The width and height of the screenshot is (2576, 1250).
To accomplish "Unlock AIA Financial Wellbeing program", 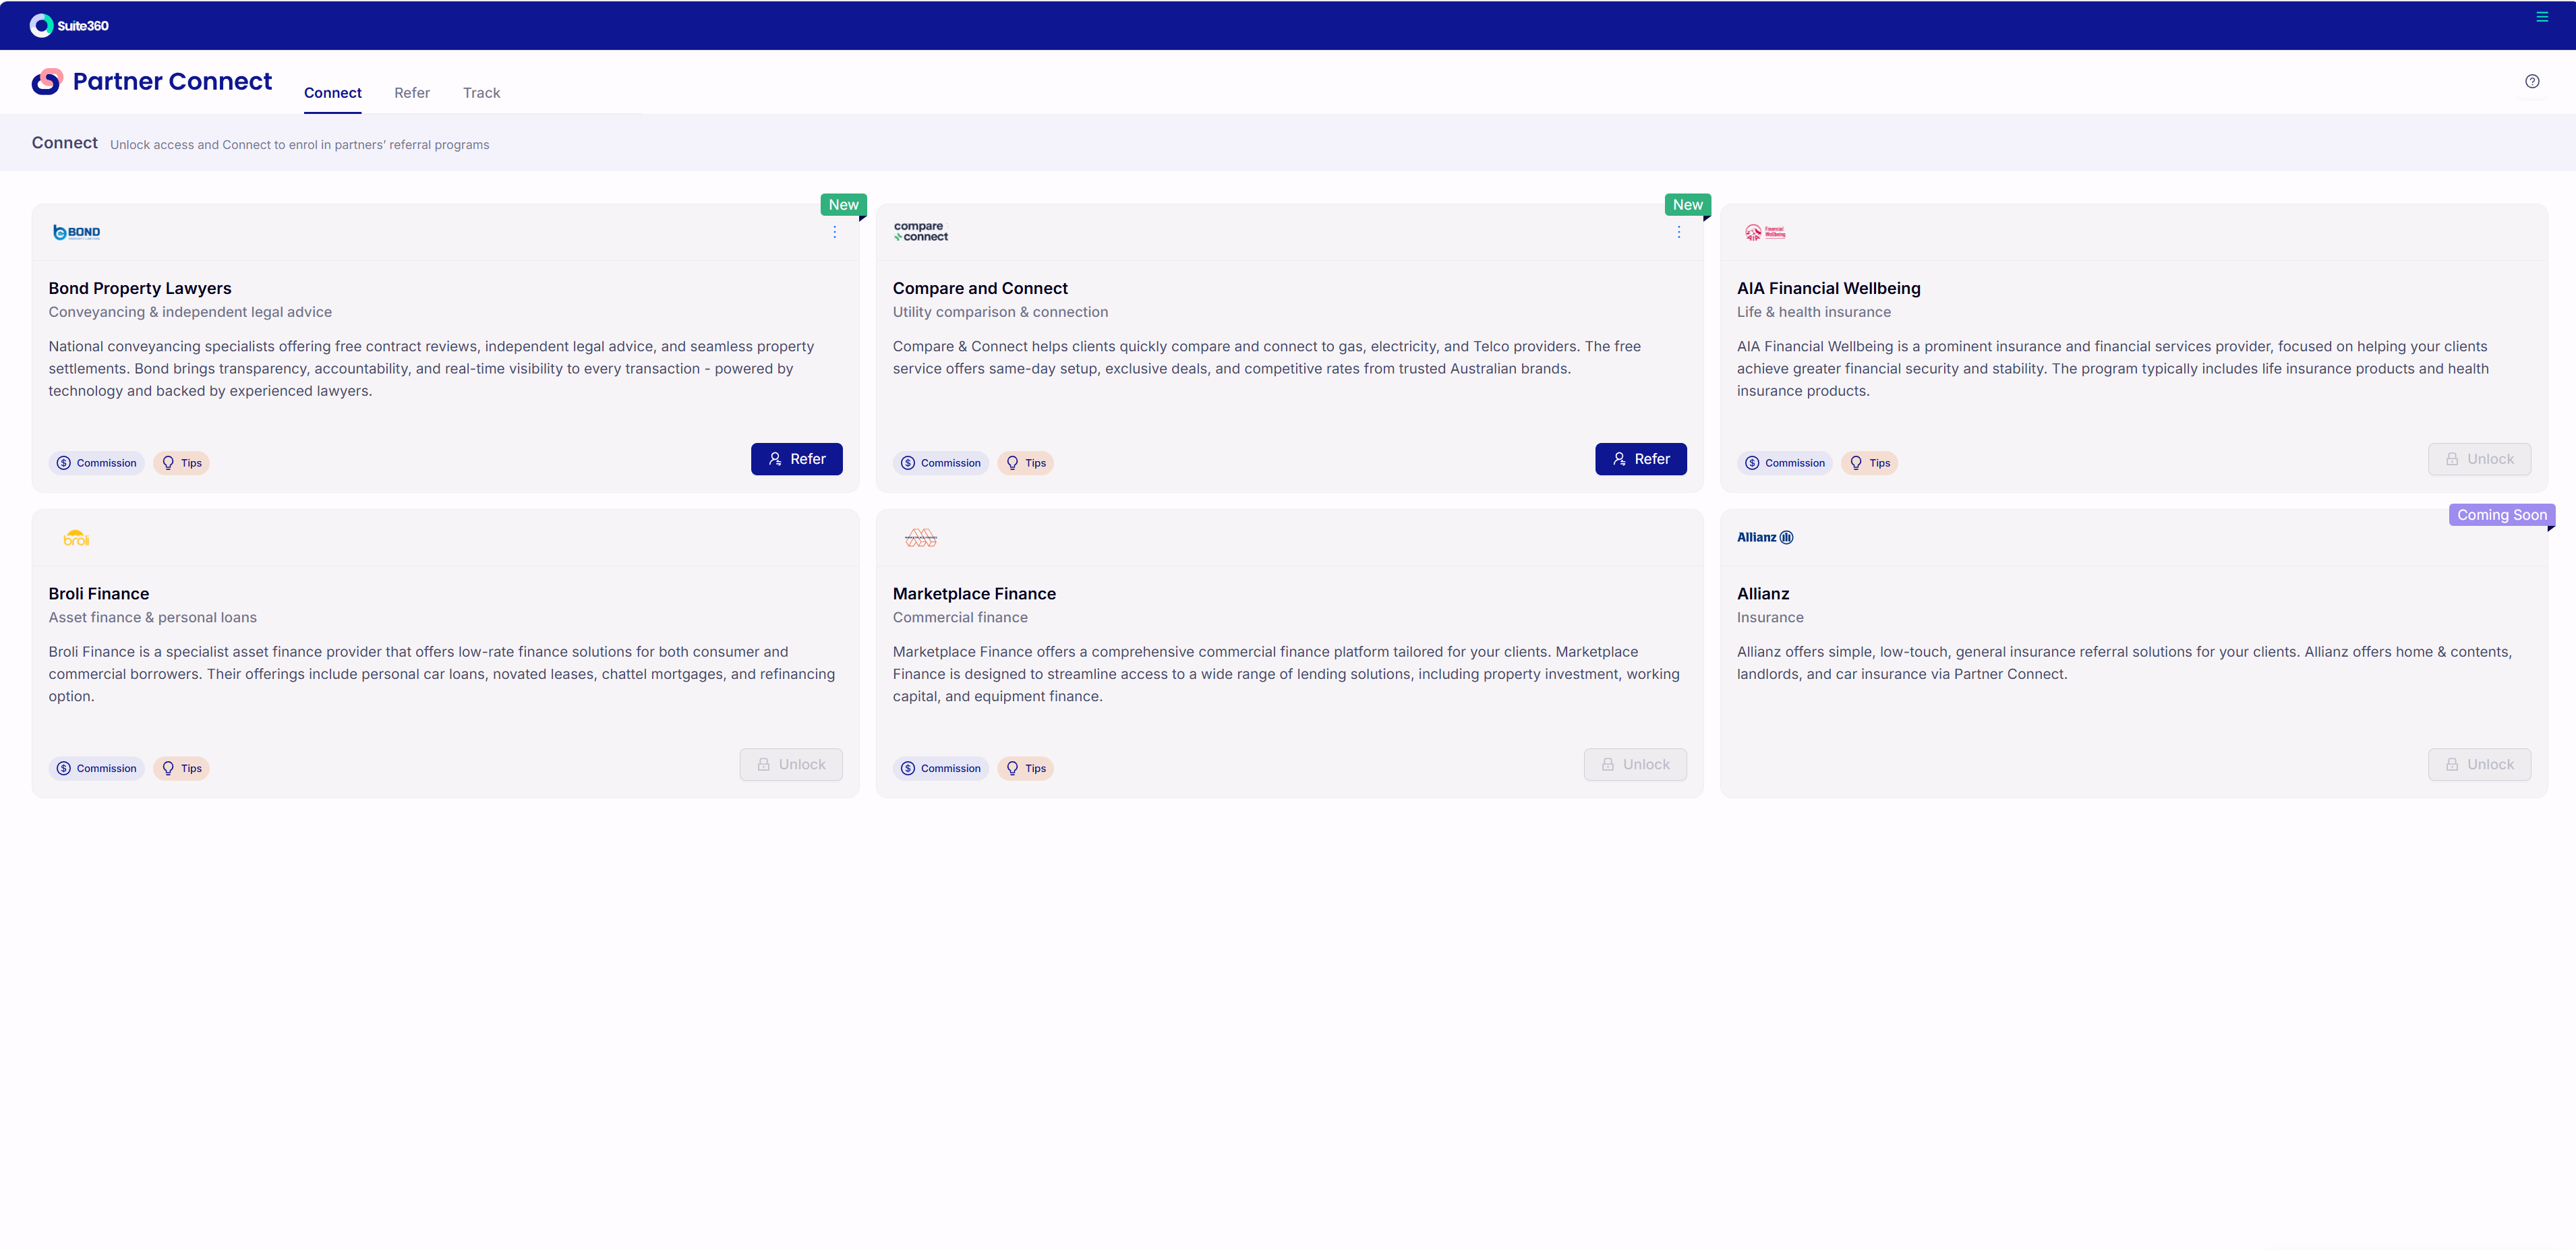I will point(2479,459).
